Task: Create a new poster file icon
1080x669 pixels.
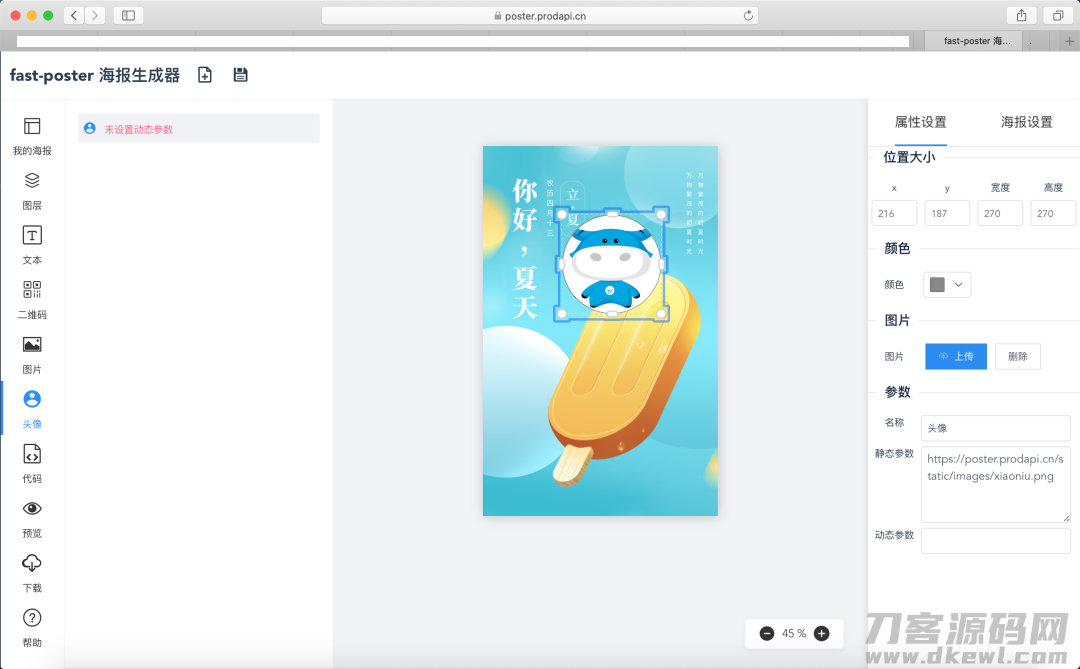Action: point(205,75)
